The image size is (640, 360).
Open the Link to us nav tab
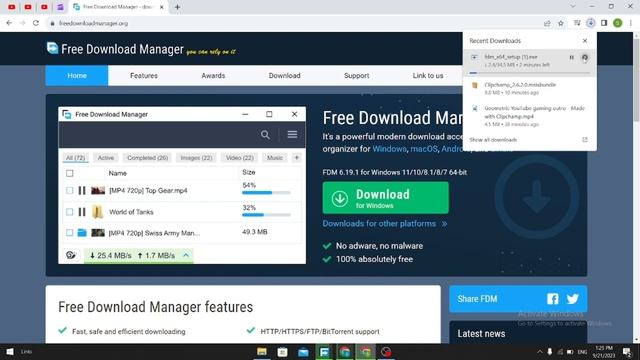click(x=428, y=76)
